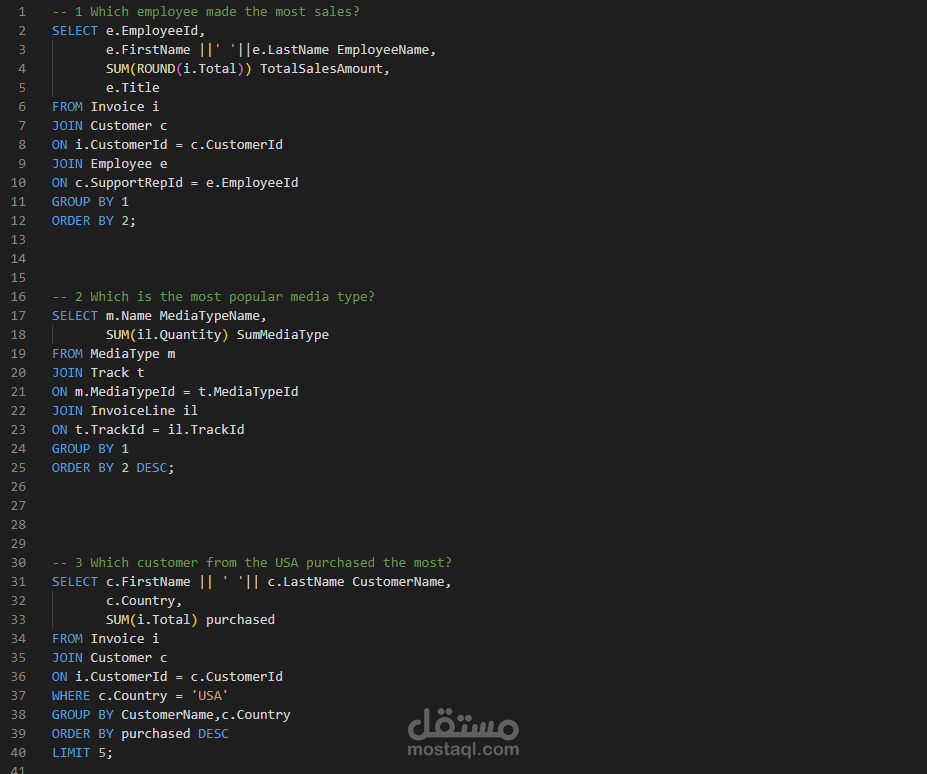
Task: Click line number 16 in the gutter
Action: tap(18, 297)
